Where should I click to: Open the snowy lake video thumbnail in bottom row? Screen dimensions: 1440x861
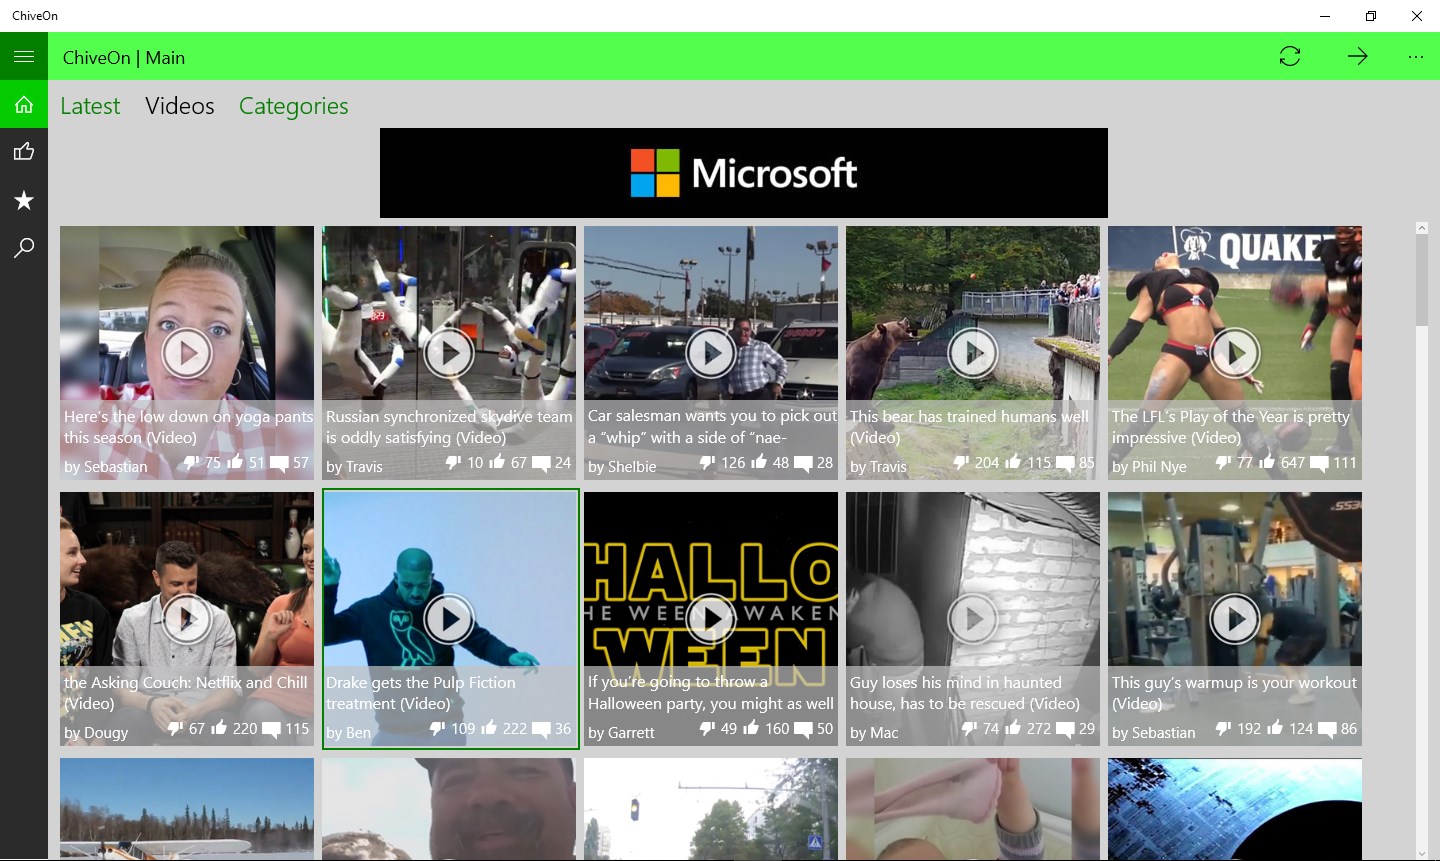(187, 808)
